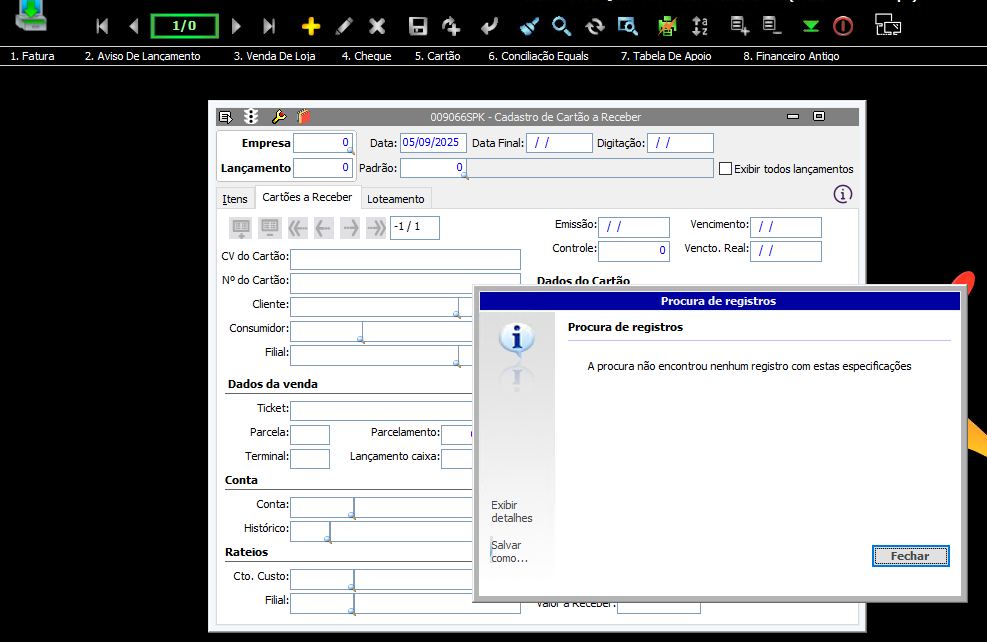
Task: Click the Lançamento number field
Action: [x=323, y=168]
